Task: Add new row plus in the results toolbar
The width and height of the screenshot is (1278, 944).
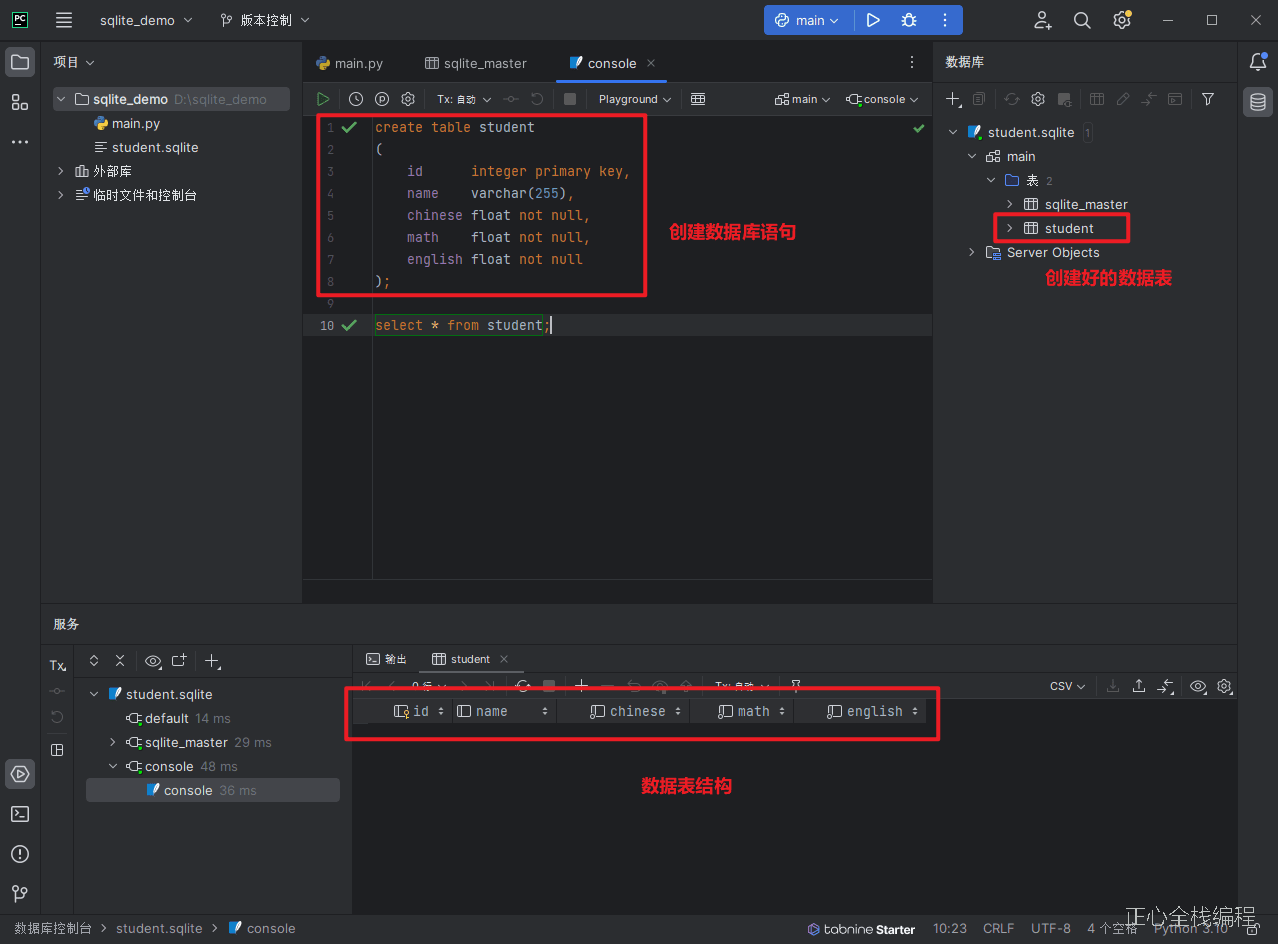Action: pyautogui.click(x=581, y=686)
